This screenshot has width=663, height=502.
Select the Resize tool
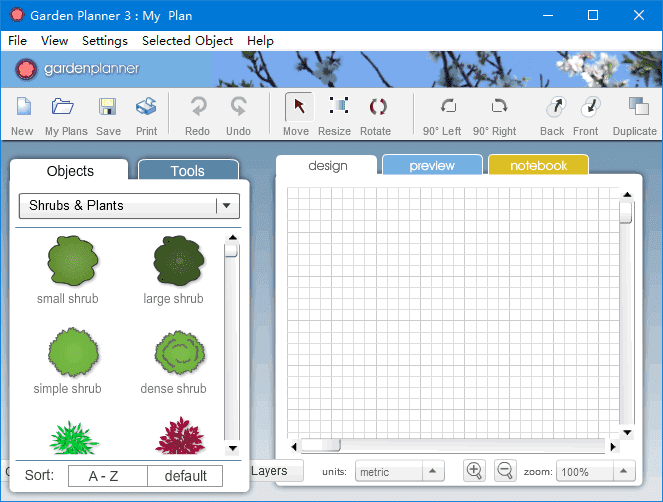click(335, 107)
